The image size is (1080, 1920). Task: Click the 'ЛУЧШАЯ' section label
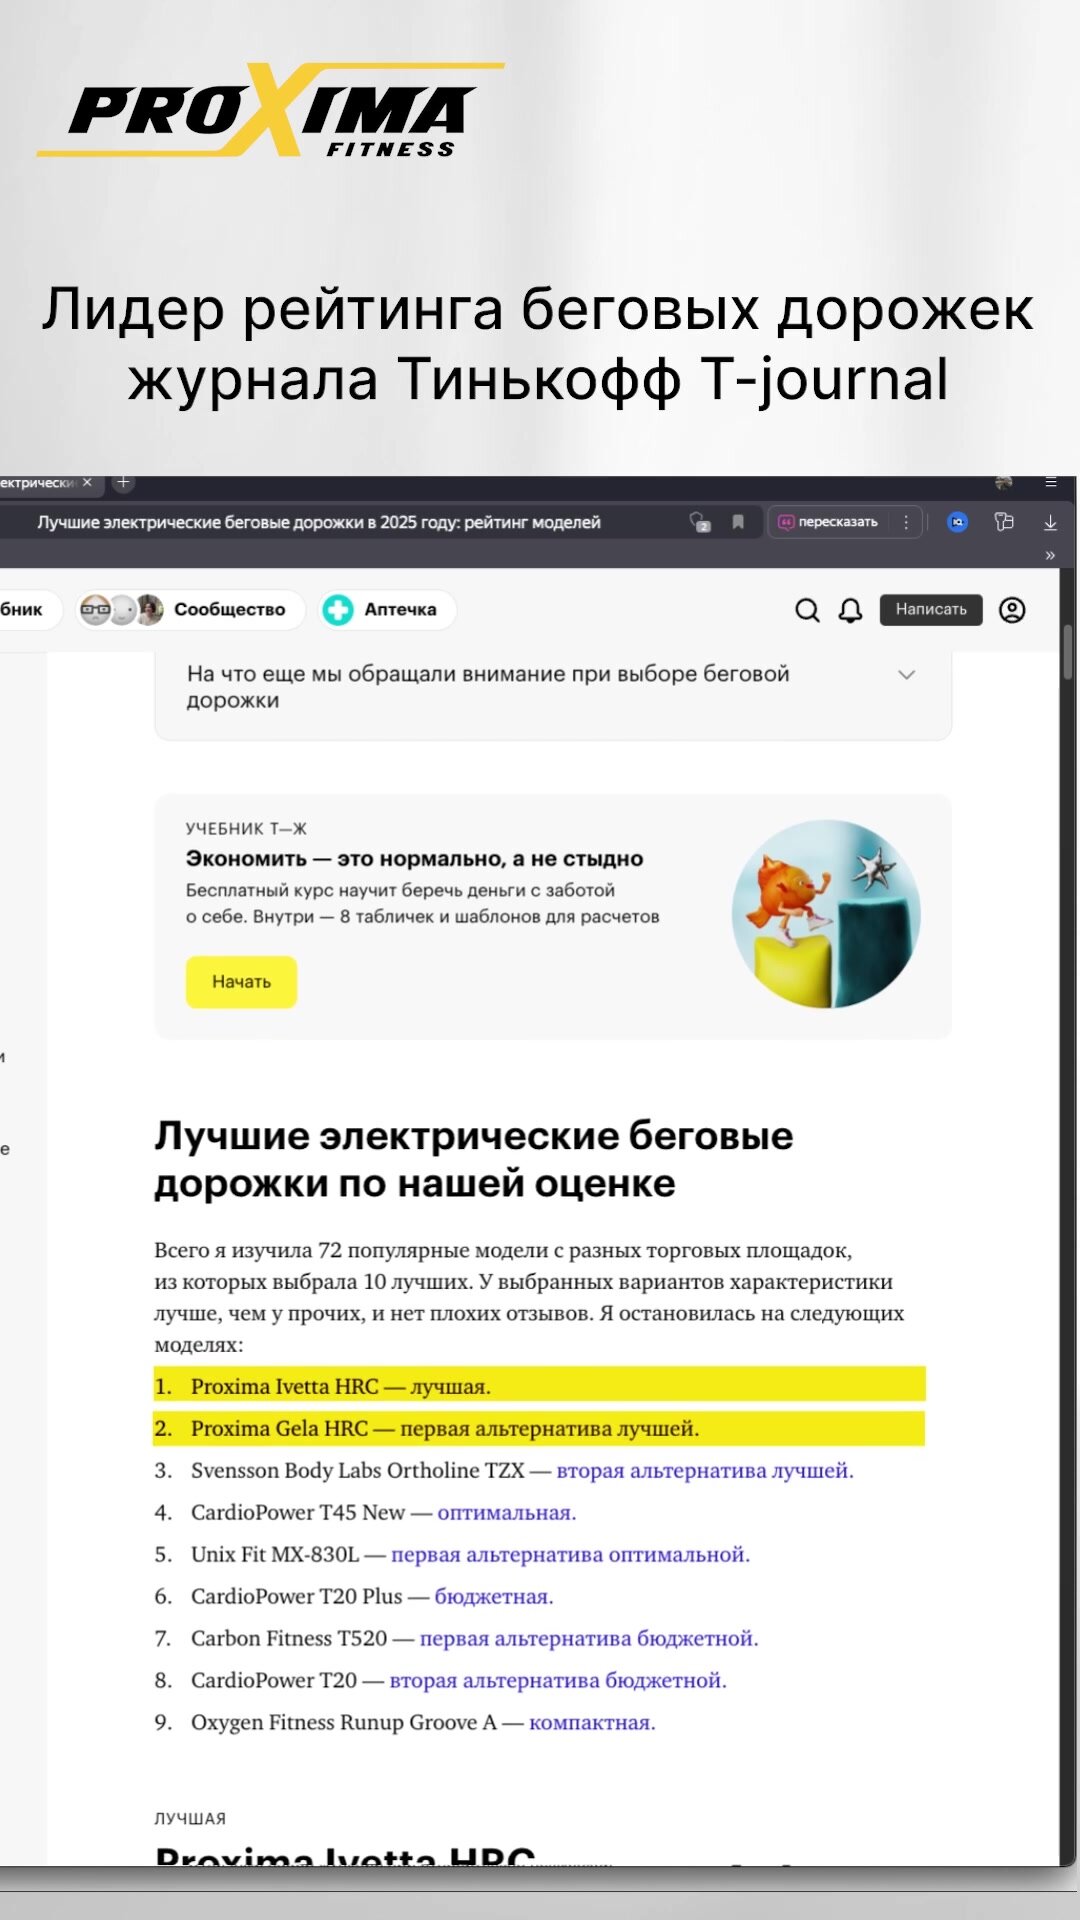point(190,1818)
